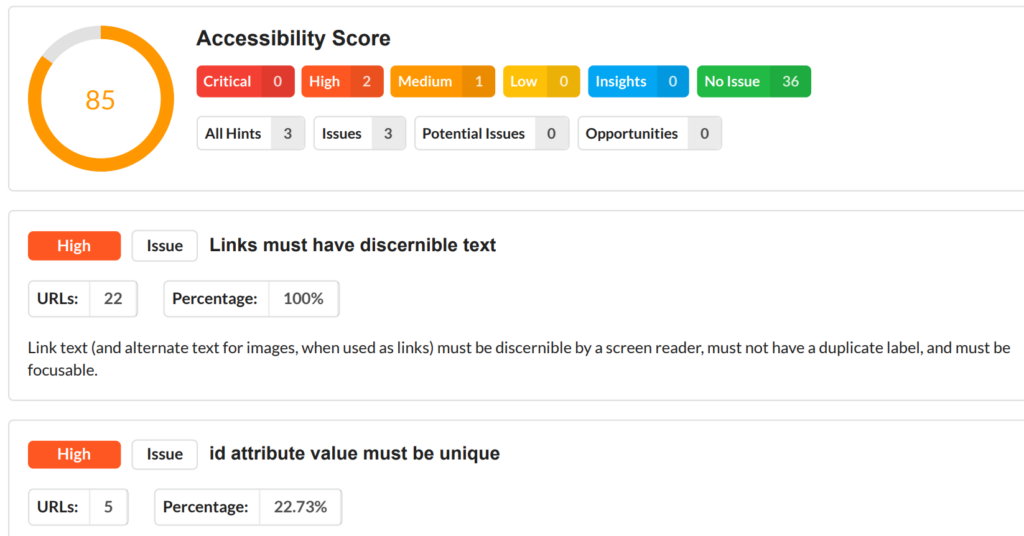The height and width of the screenshot is (536, 1024).
Task: Click the link text description paragraph
Action: pos(519,358)
